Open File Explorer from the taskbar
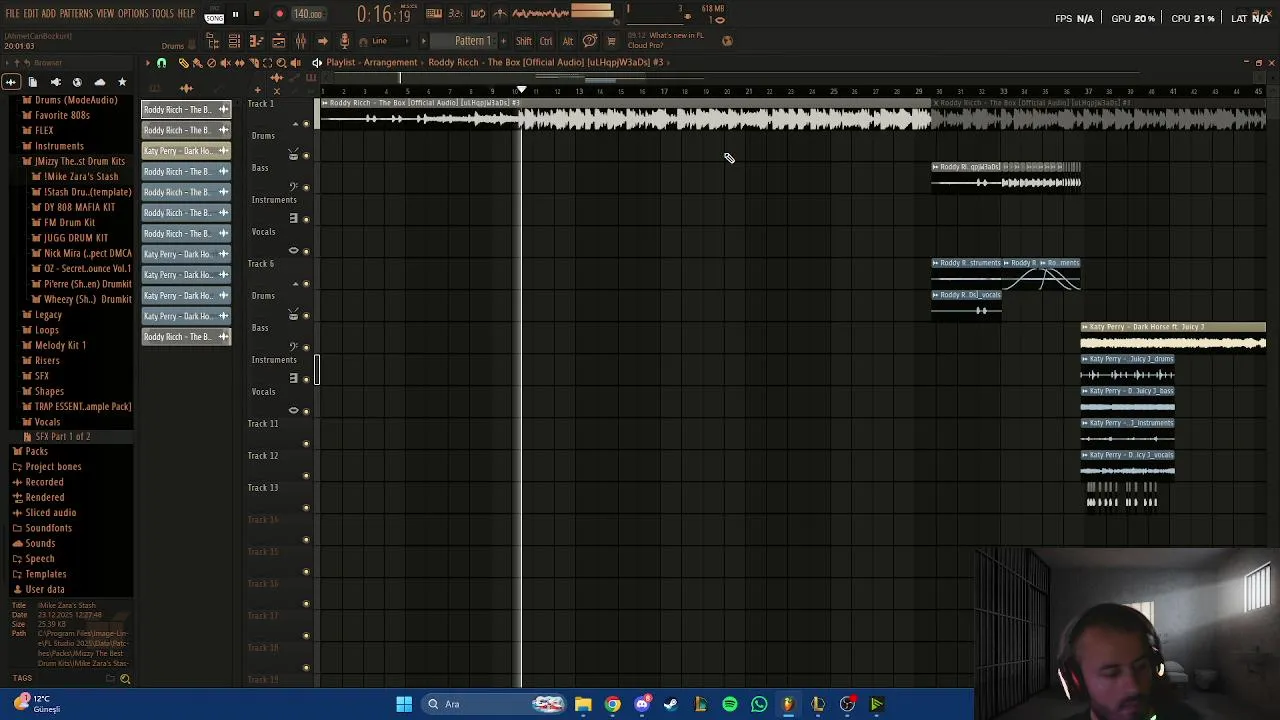The width and height of the screenshot is (1280, 720). tap(583, 704)
